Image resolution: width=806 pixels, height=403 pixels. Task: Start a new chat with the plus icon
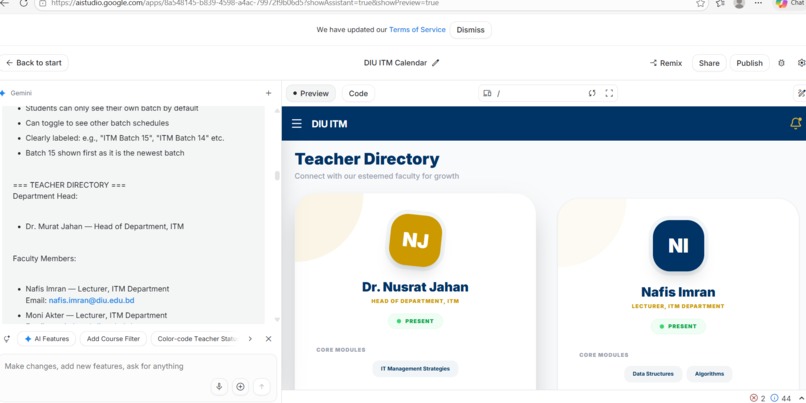point(268,93)
